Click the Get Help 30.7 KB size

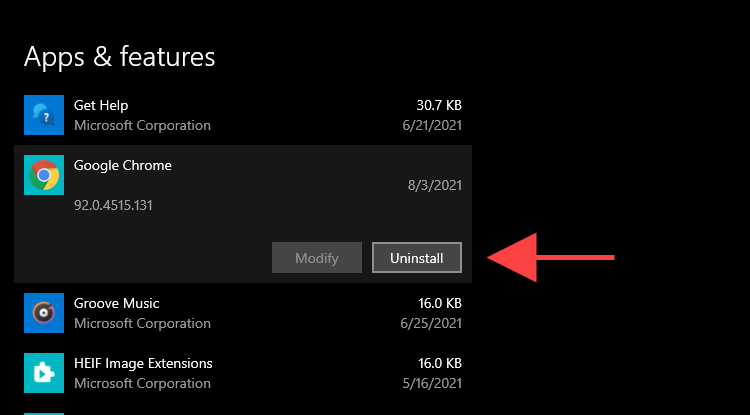pos(438,105)
